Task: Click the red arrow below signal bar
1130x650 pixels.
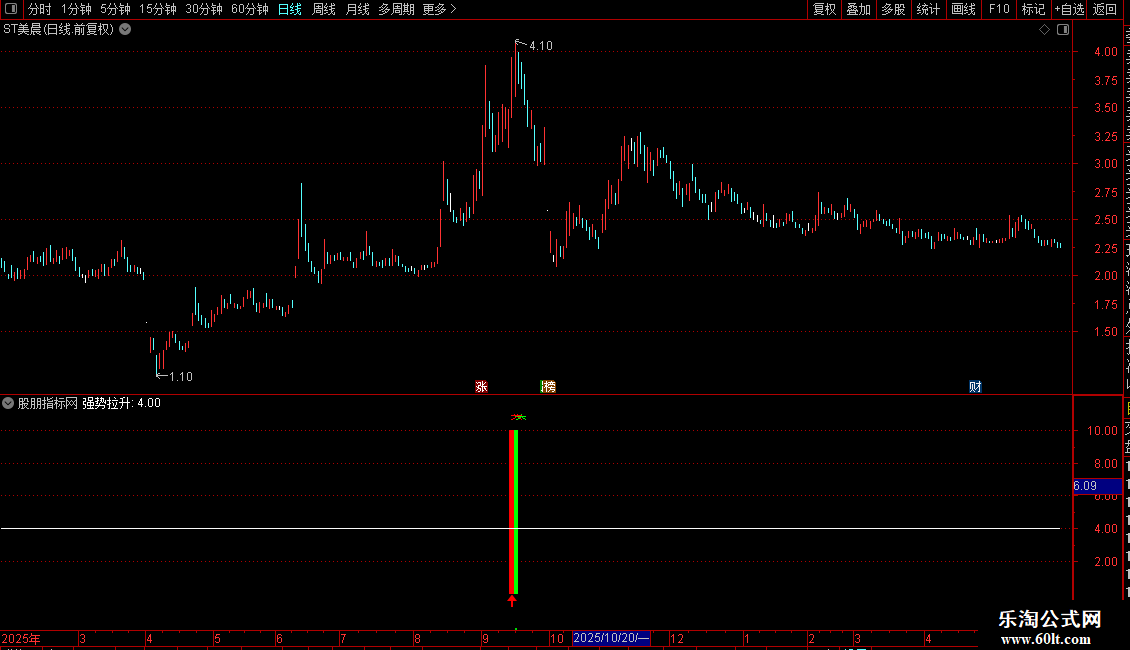Action: [512, 601]
